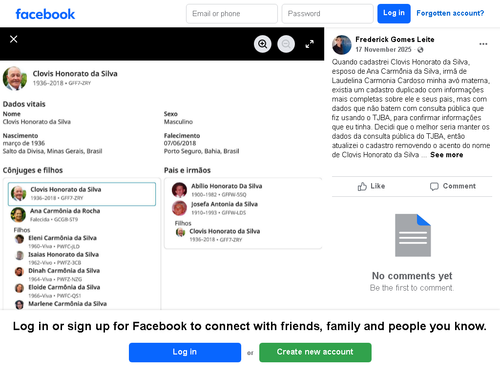
Task: Click the thumbs-up Like icon
Action: click(362, 186)
